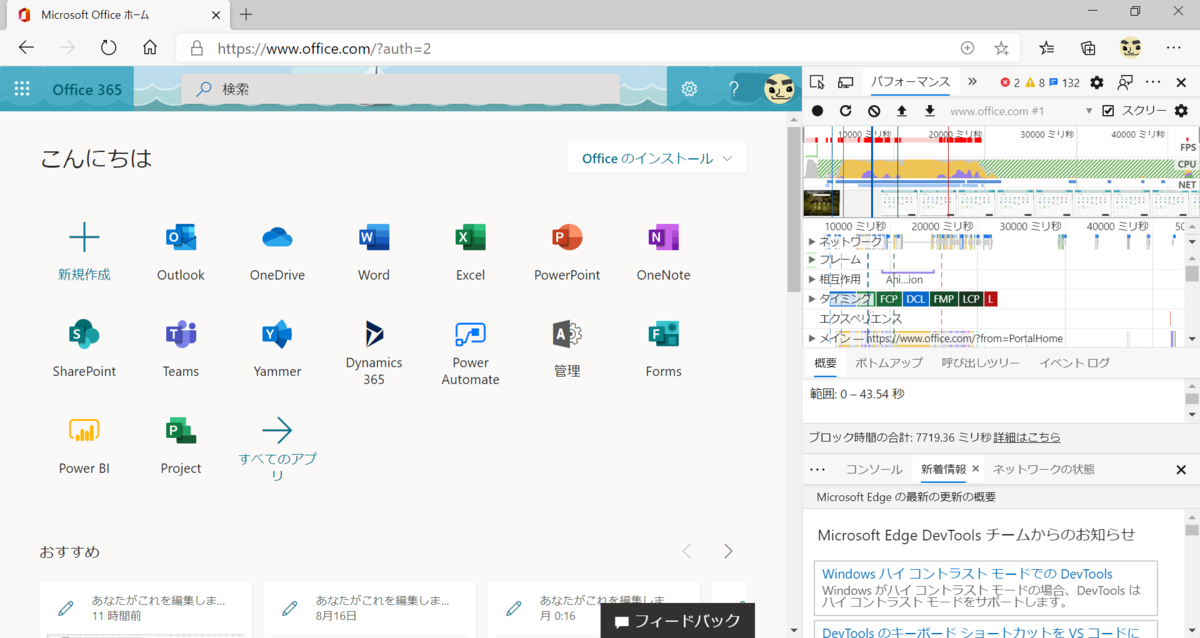Open the Windows ハイ コントラスト モードでの DevTools link
1200x638 pixels.
967,574
